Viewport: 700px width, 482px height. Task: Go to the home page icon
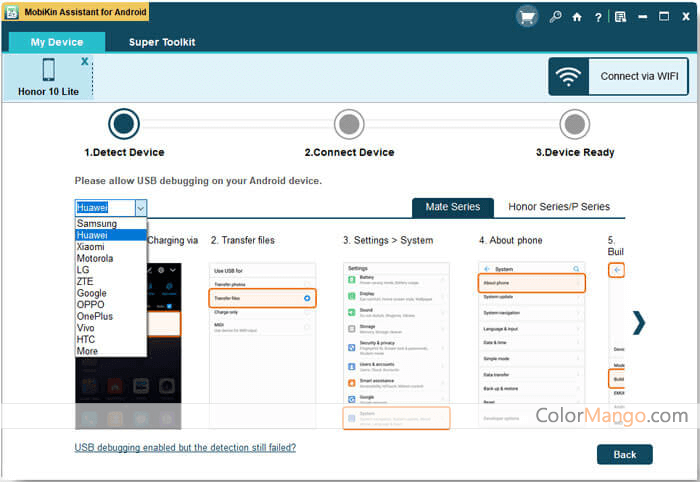click(577, 17)
